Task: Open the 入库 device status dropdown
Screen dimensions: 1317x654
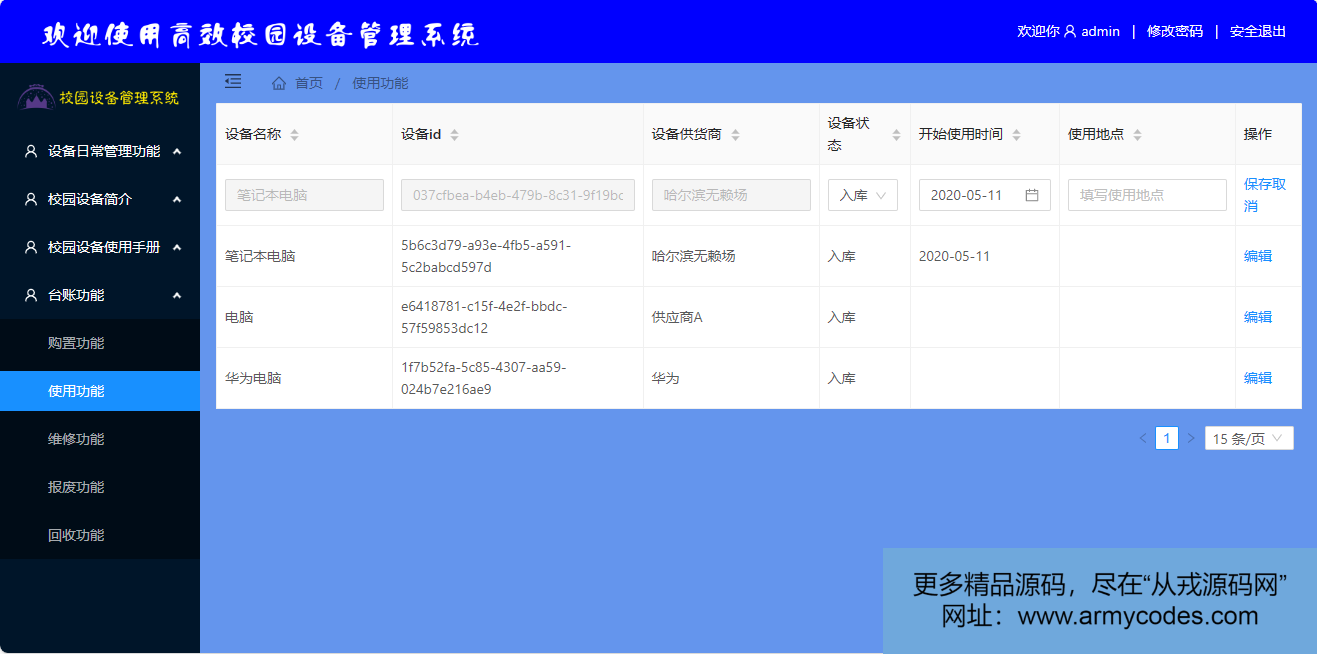Action: (x=862, y=195)
